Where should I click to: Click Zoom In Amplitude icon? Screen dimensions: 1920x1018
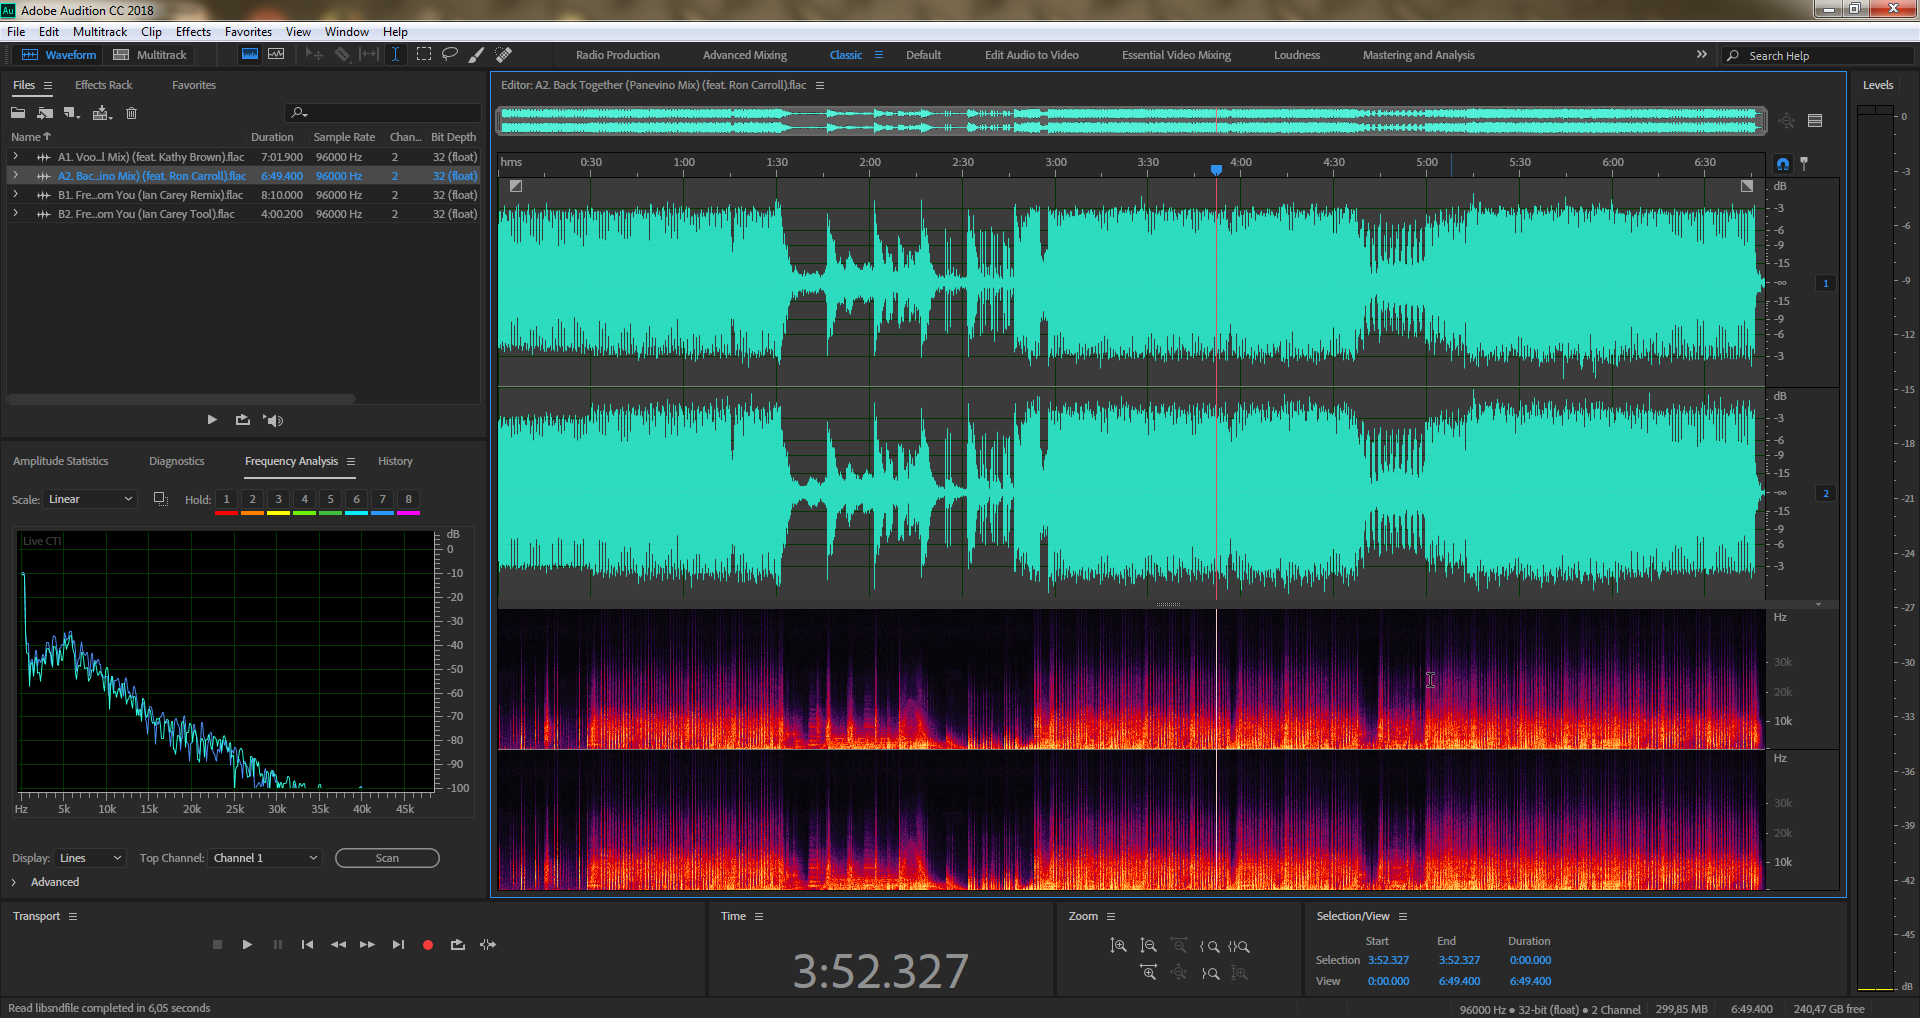coord(1119,946)
